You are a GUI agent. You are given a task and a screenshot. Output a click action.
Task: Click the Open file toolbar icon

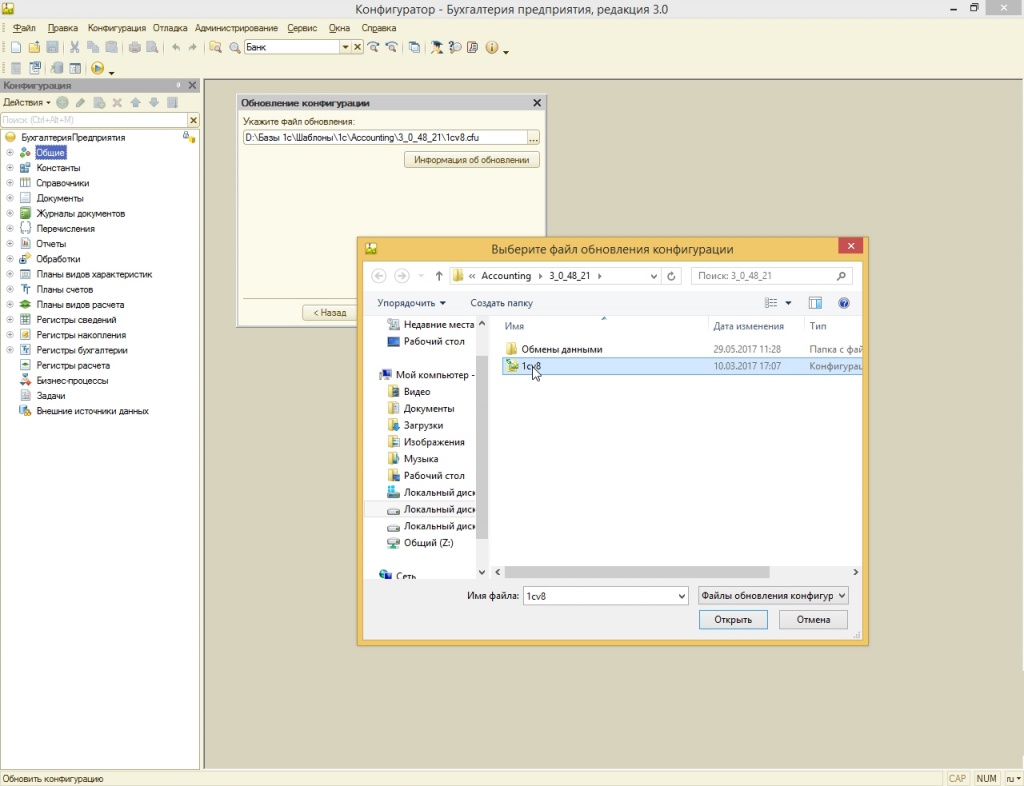tap(34, 47)
